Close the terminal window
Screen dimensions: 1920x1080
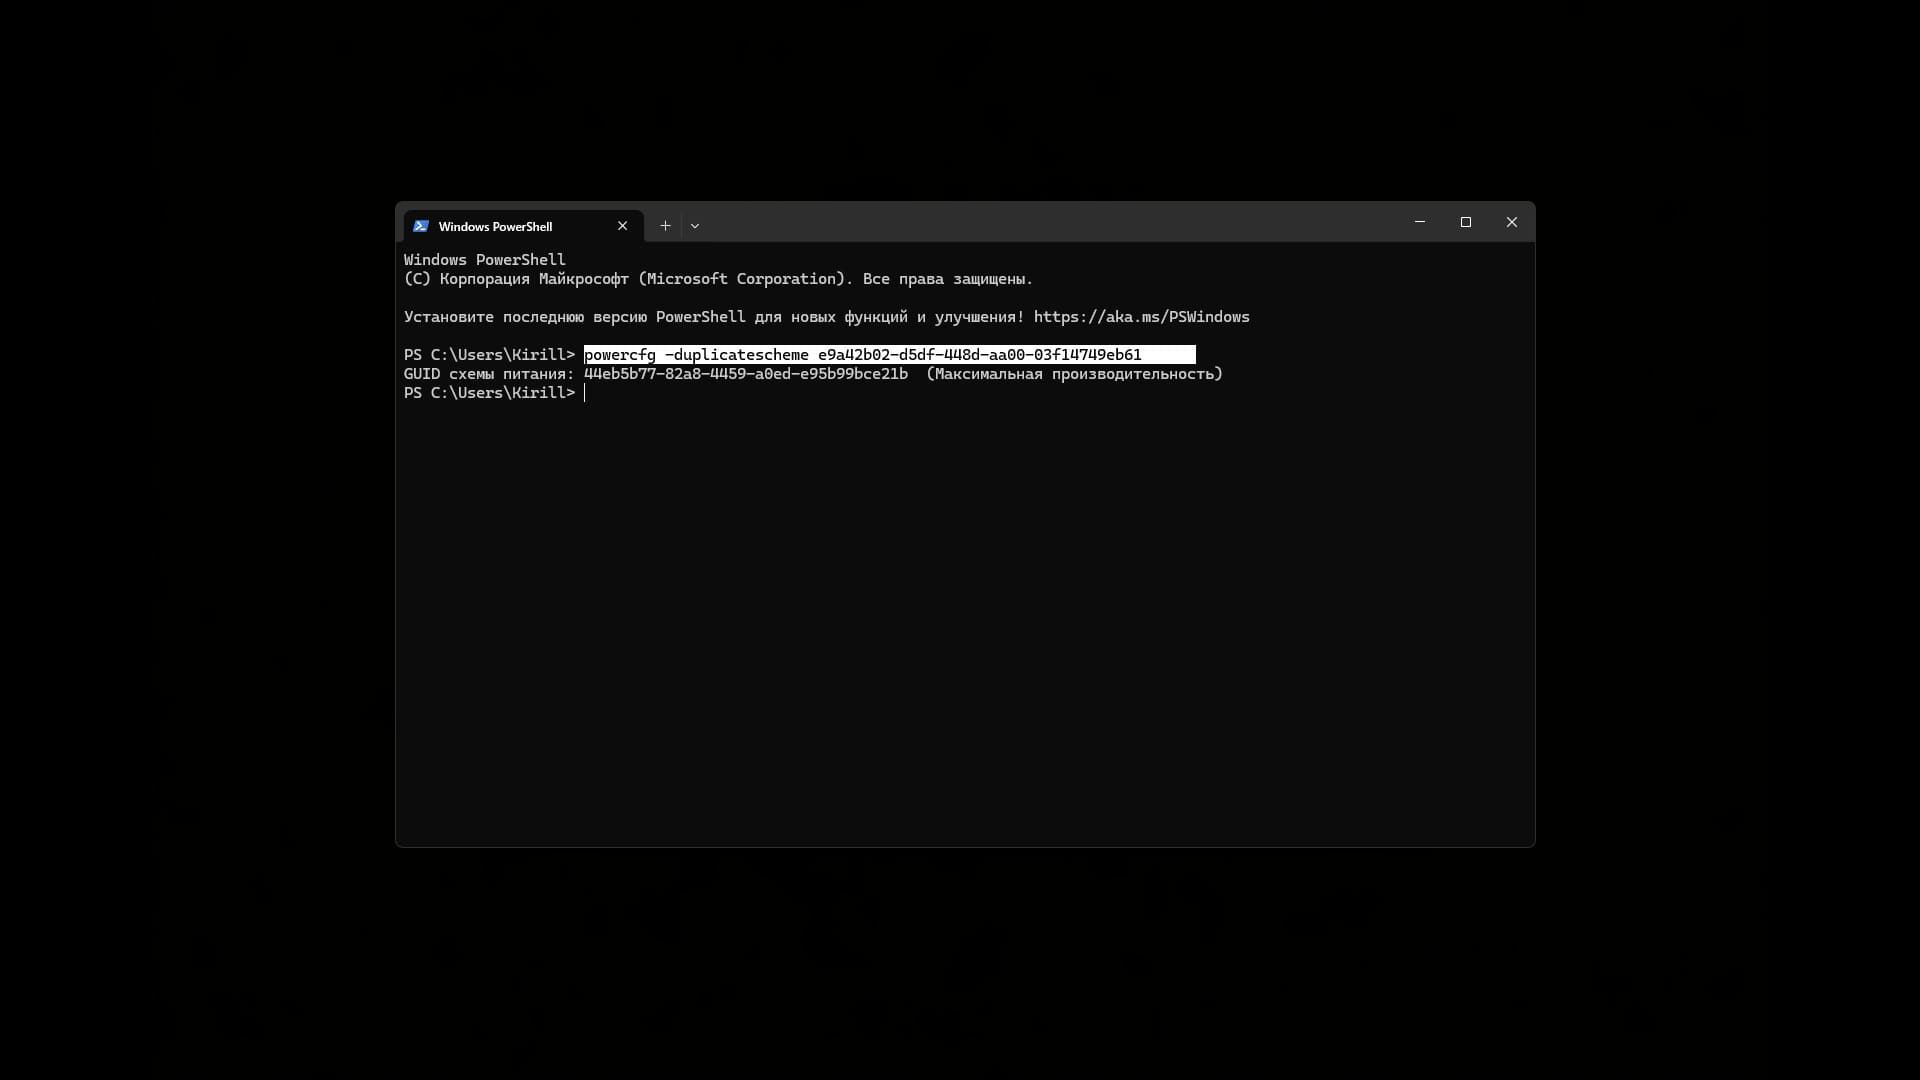tap(1512, 222)
